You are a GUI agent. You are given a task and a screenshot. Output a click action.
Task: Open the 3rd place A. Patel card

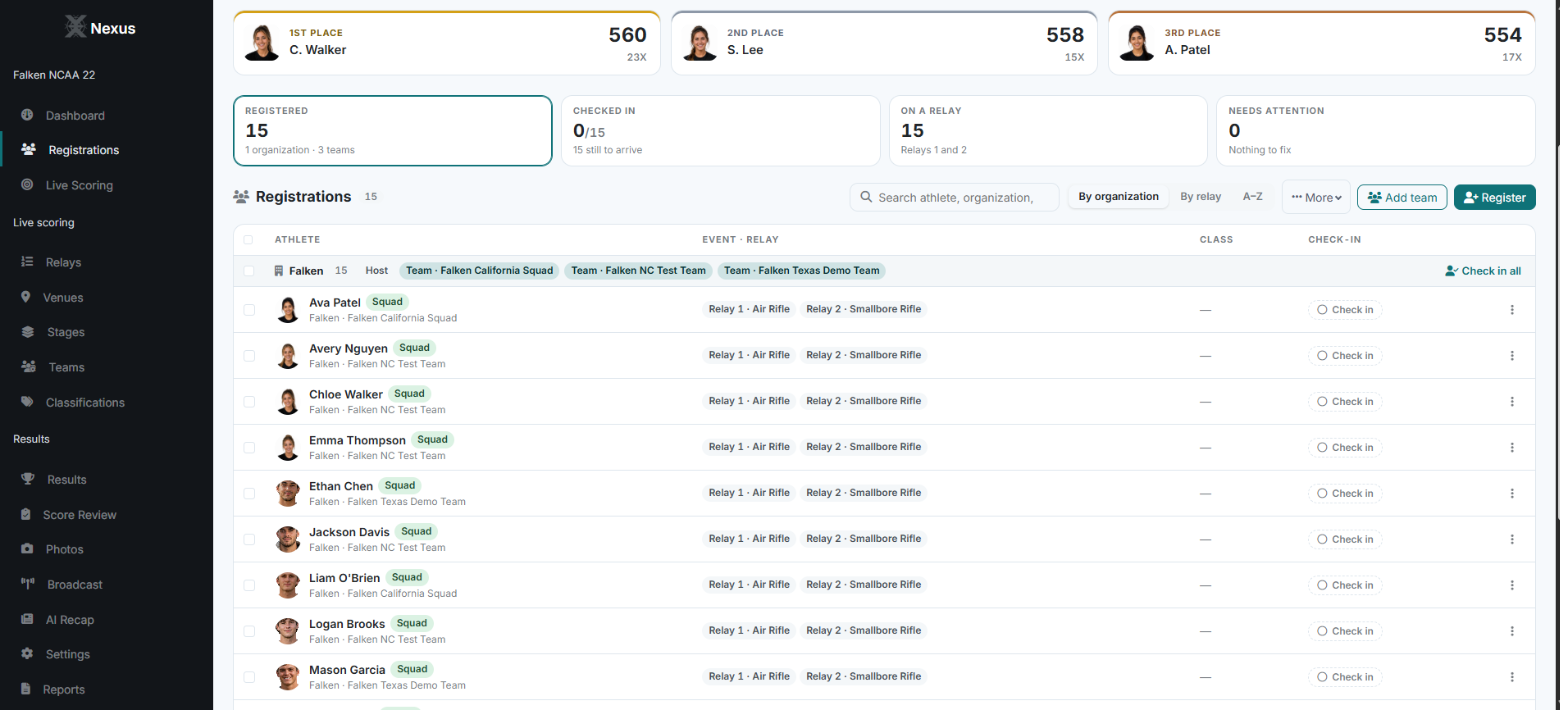[1322, 43]
